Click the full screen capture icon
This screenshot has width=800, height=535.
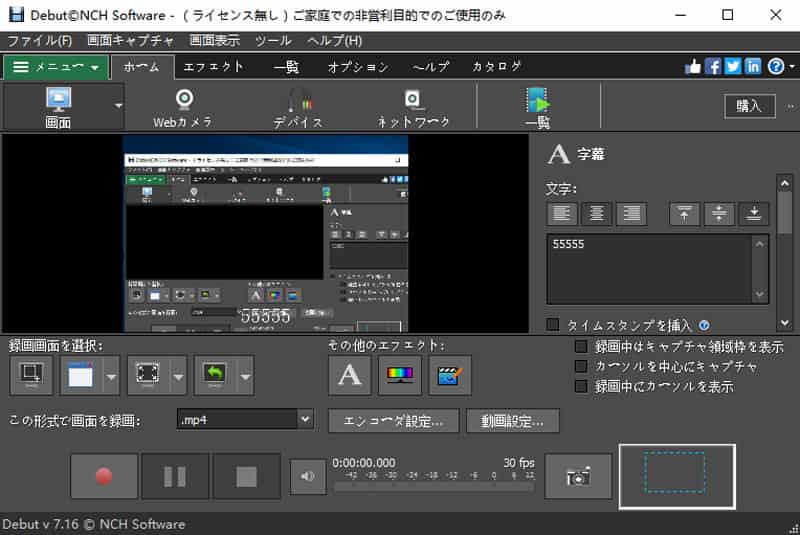tap(148, 376)
